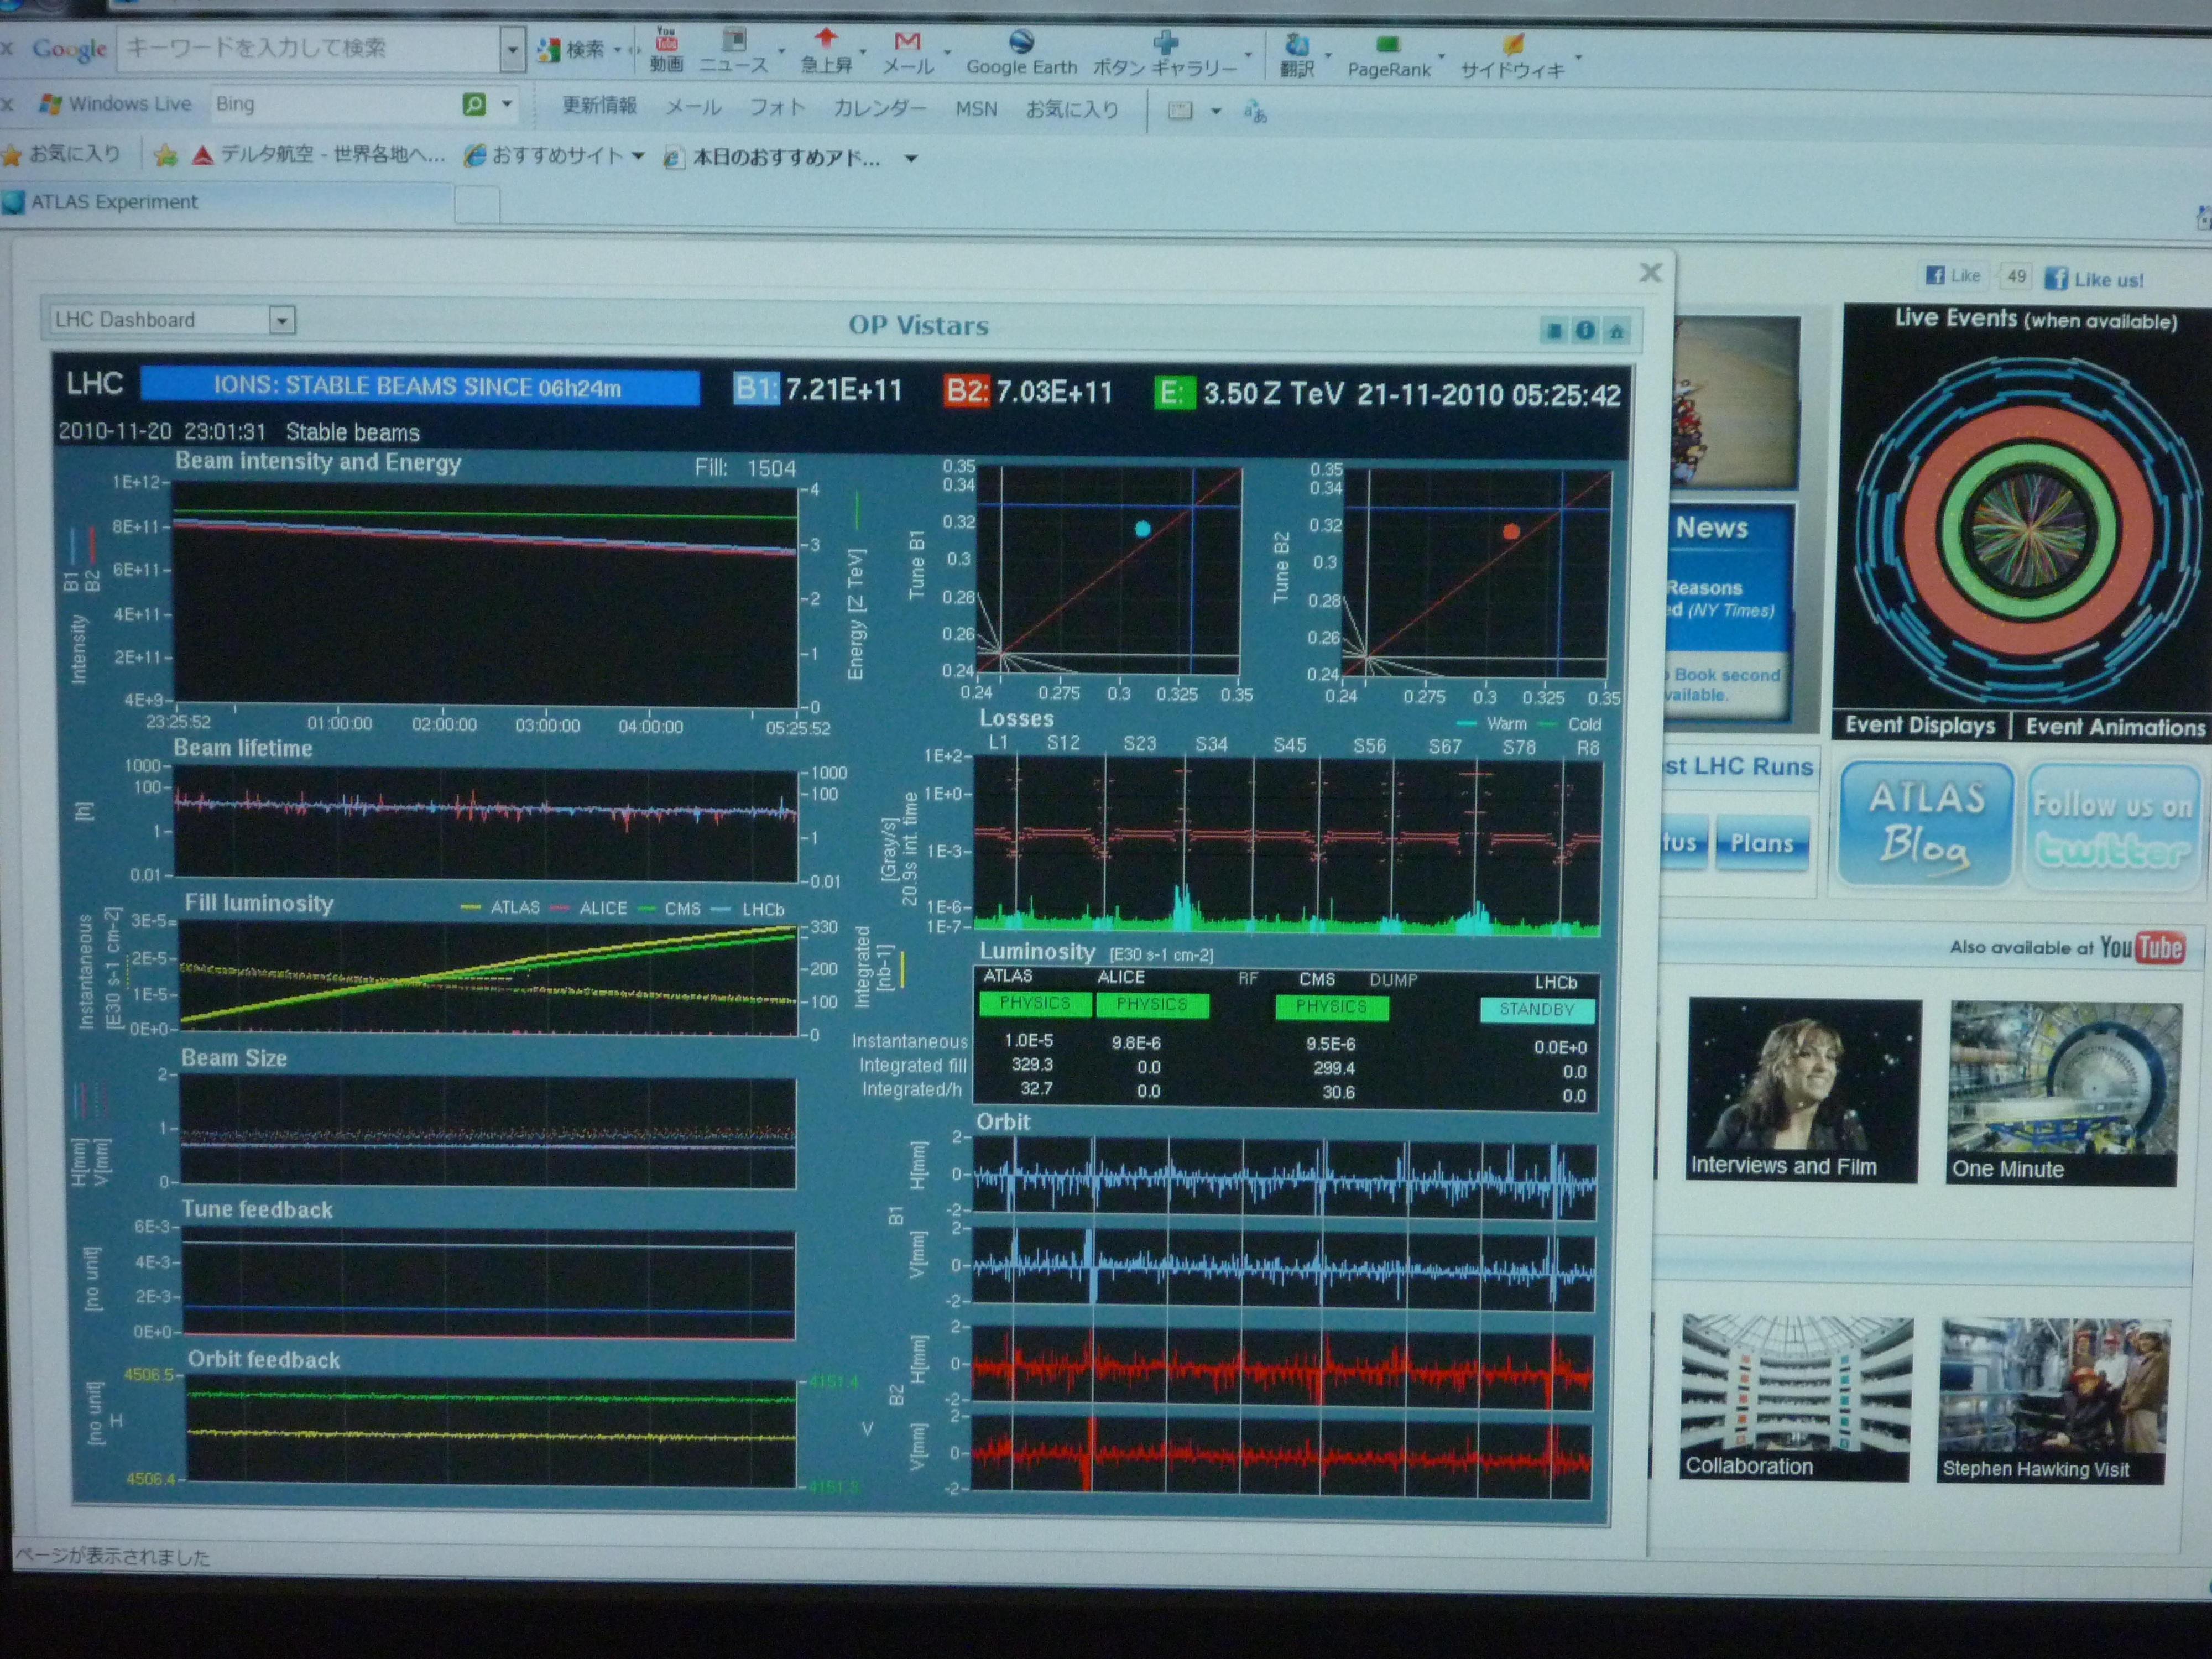The height and width of the screenshot is (1659, 2212).
Task: Click the Facebook Like button
Action: tap(1953, 275)
